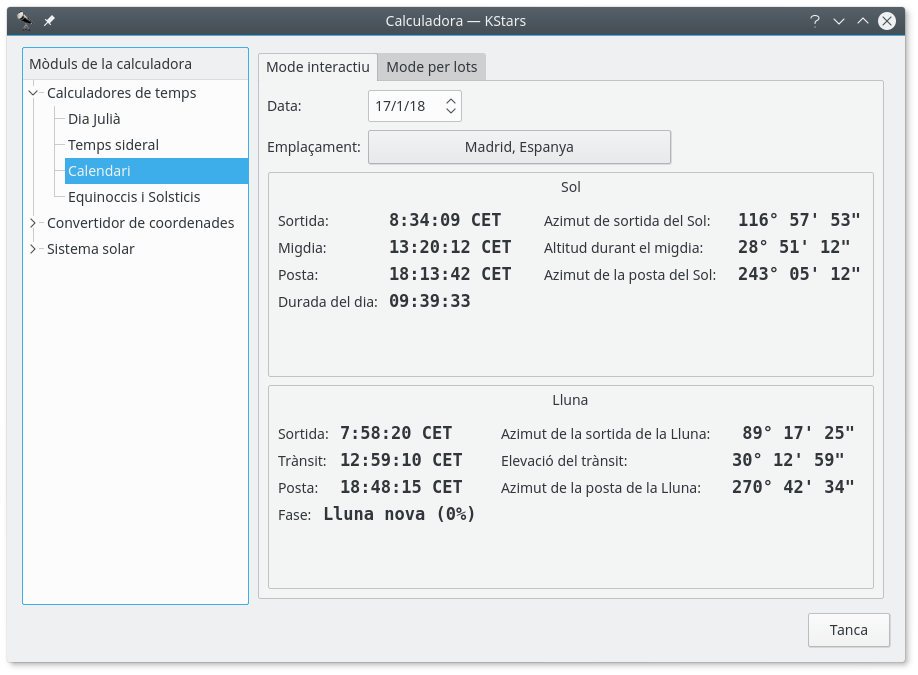Minimize the Calculadora window
918x675 pixels.
[839, 20]
